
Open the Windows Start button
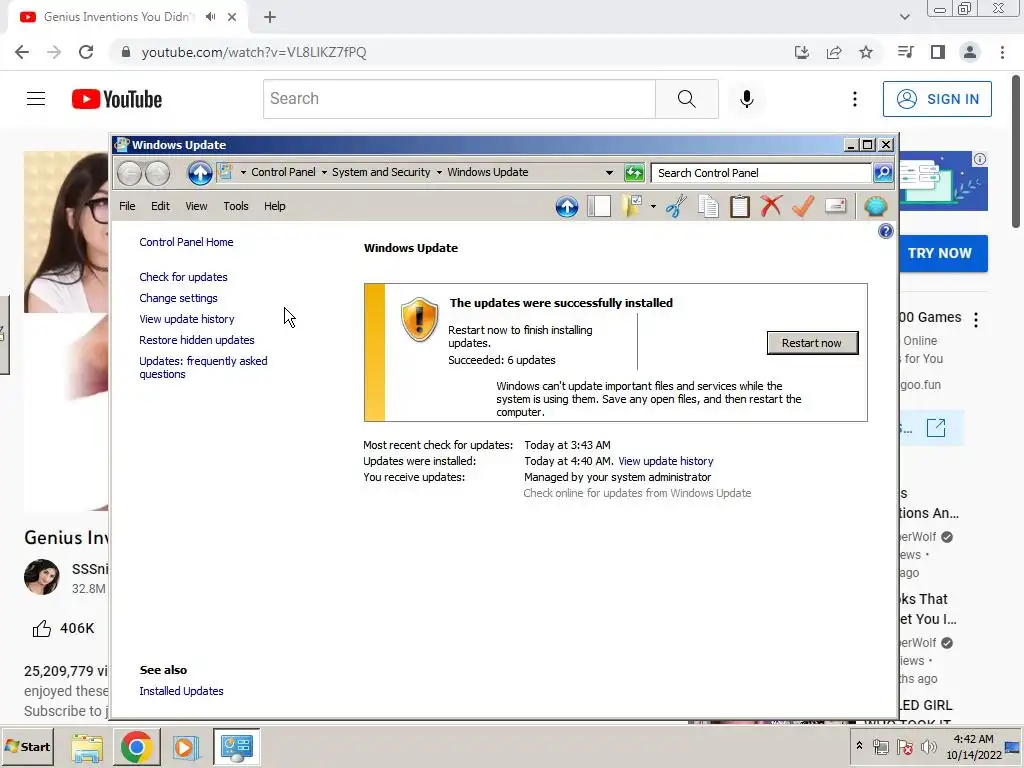[27, 747]
